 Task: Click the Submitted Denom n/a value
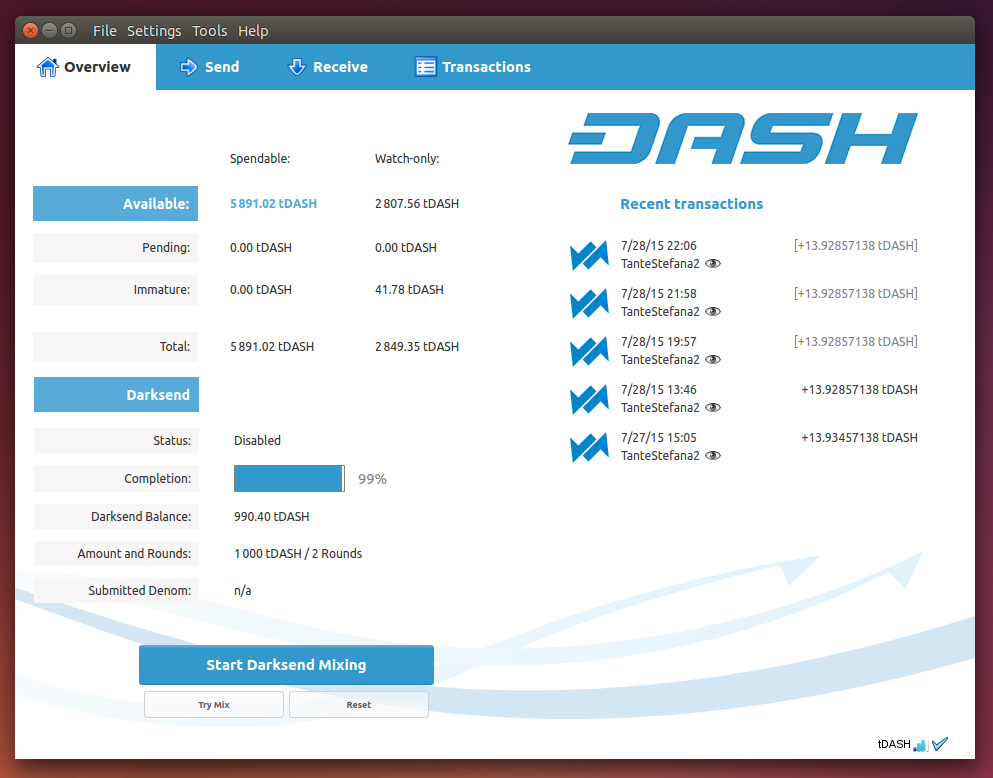(x=243, y=591)
